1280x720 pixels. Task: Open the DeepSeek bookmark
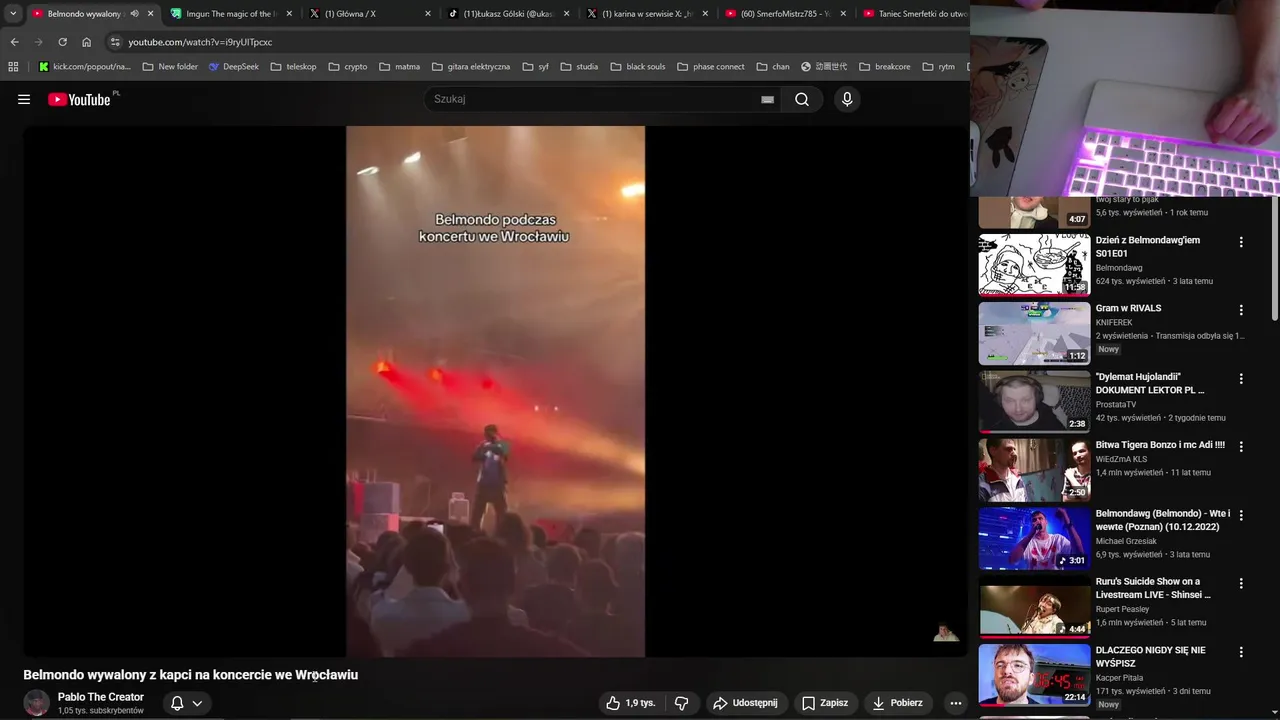pos(234,67)
